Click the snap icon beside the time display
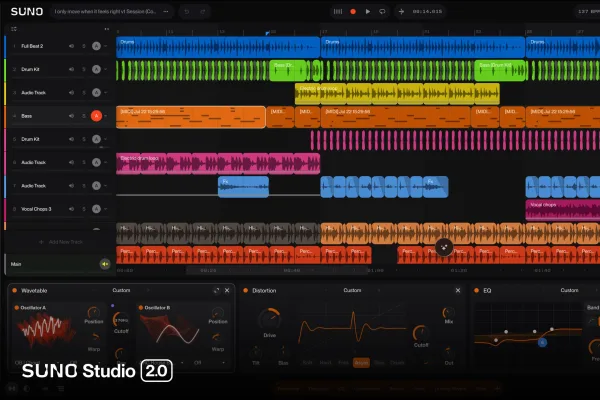The width and height of the screenshot is (600, 400). pos(401,11)
